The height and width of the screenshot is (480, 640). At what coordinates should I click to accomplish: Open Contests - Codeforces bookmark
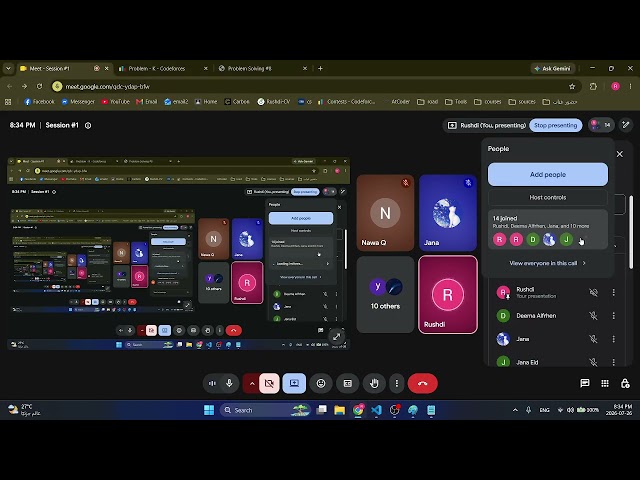(347, 102)
